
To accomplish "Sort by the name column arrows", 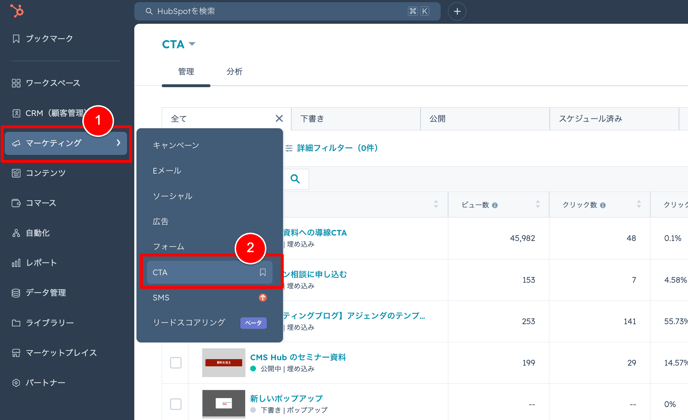I will point(436,205).
